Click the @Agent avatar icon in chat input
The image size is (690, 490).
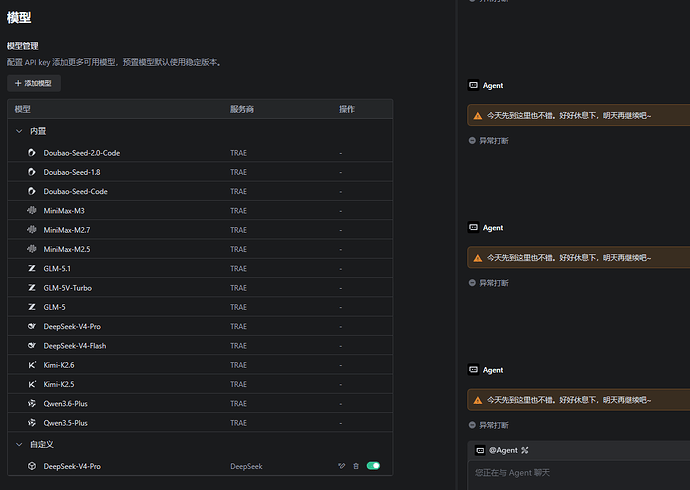tap(480, 450)
